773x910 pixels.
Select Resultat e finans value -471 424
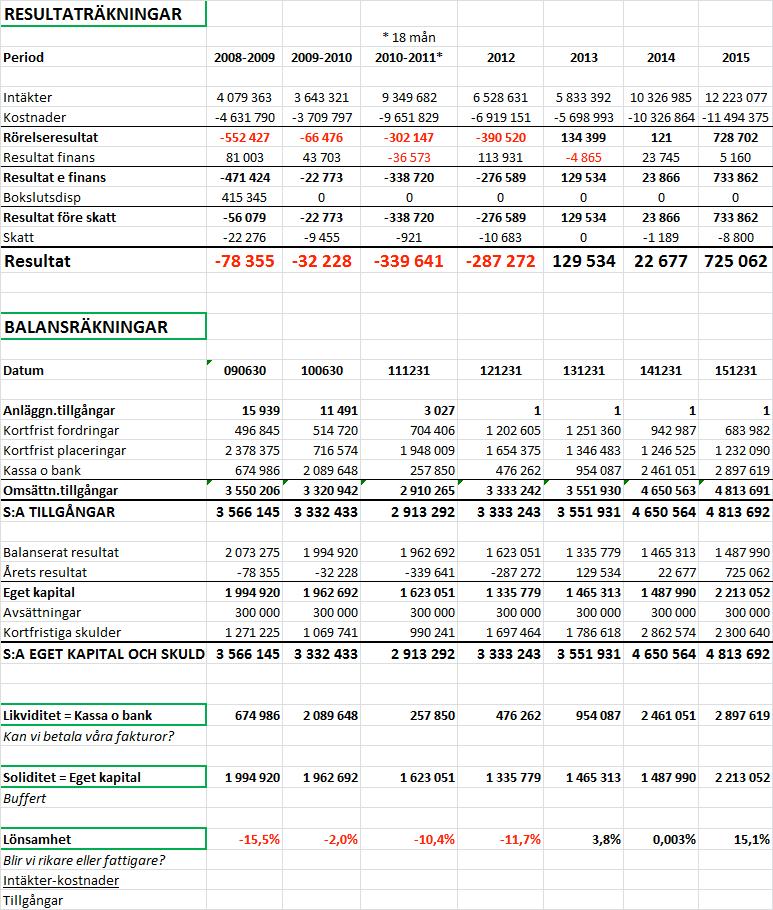point(244,178)
